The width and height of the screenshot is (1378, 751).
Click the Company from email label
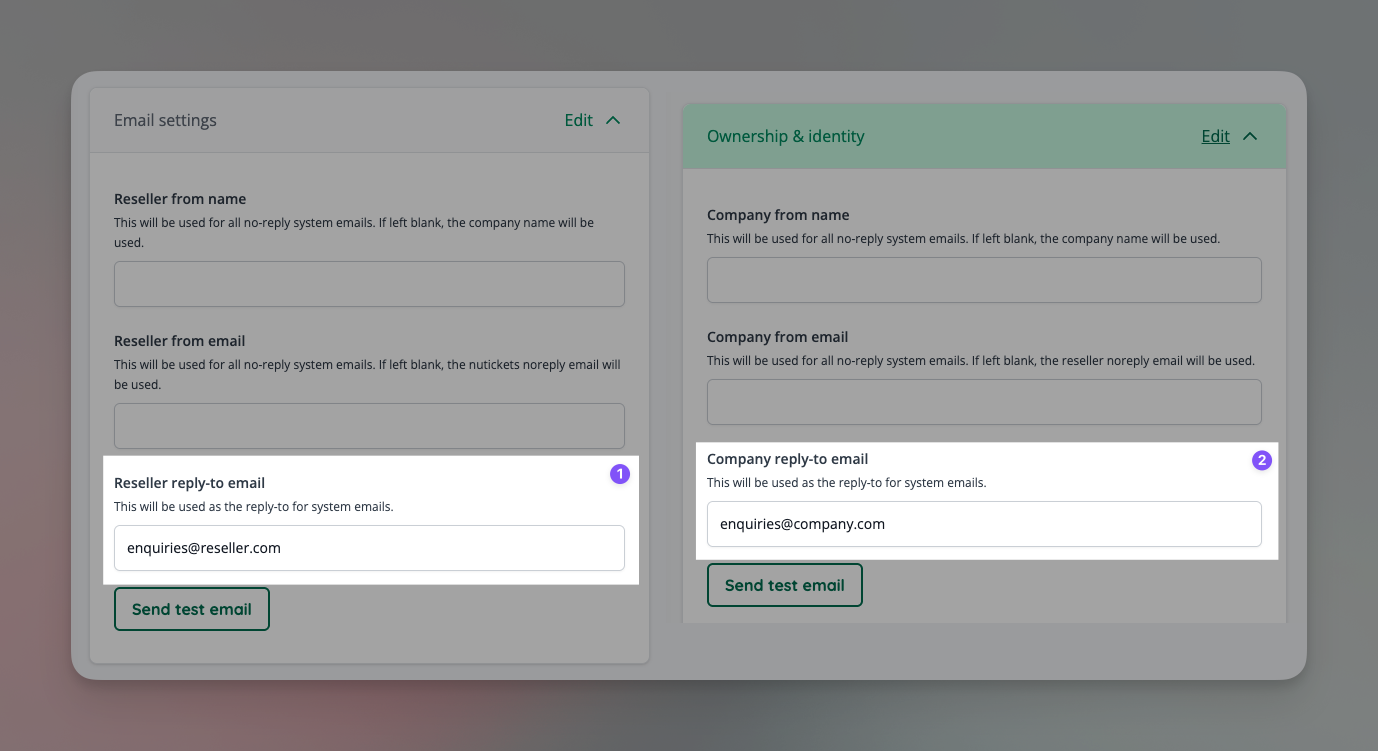[777, 337]
